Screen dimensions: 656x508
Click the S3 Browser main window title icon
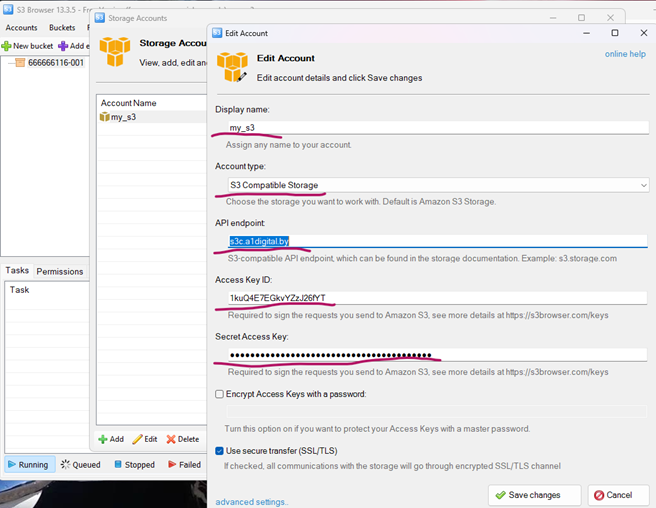[8, 10]
